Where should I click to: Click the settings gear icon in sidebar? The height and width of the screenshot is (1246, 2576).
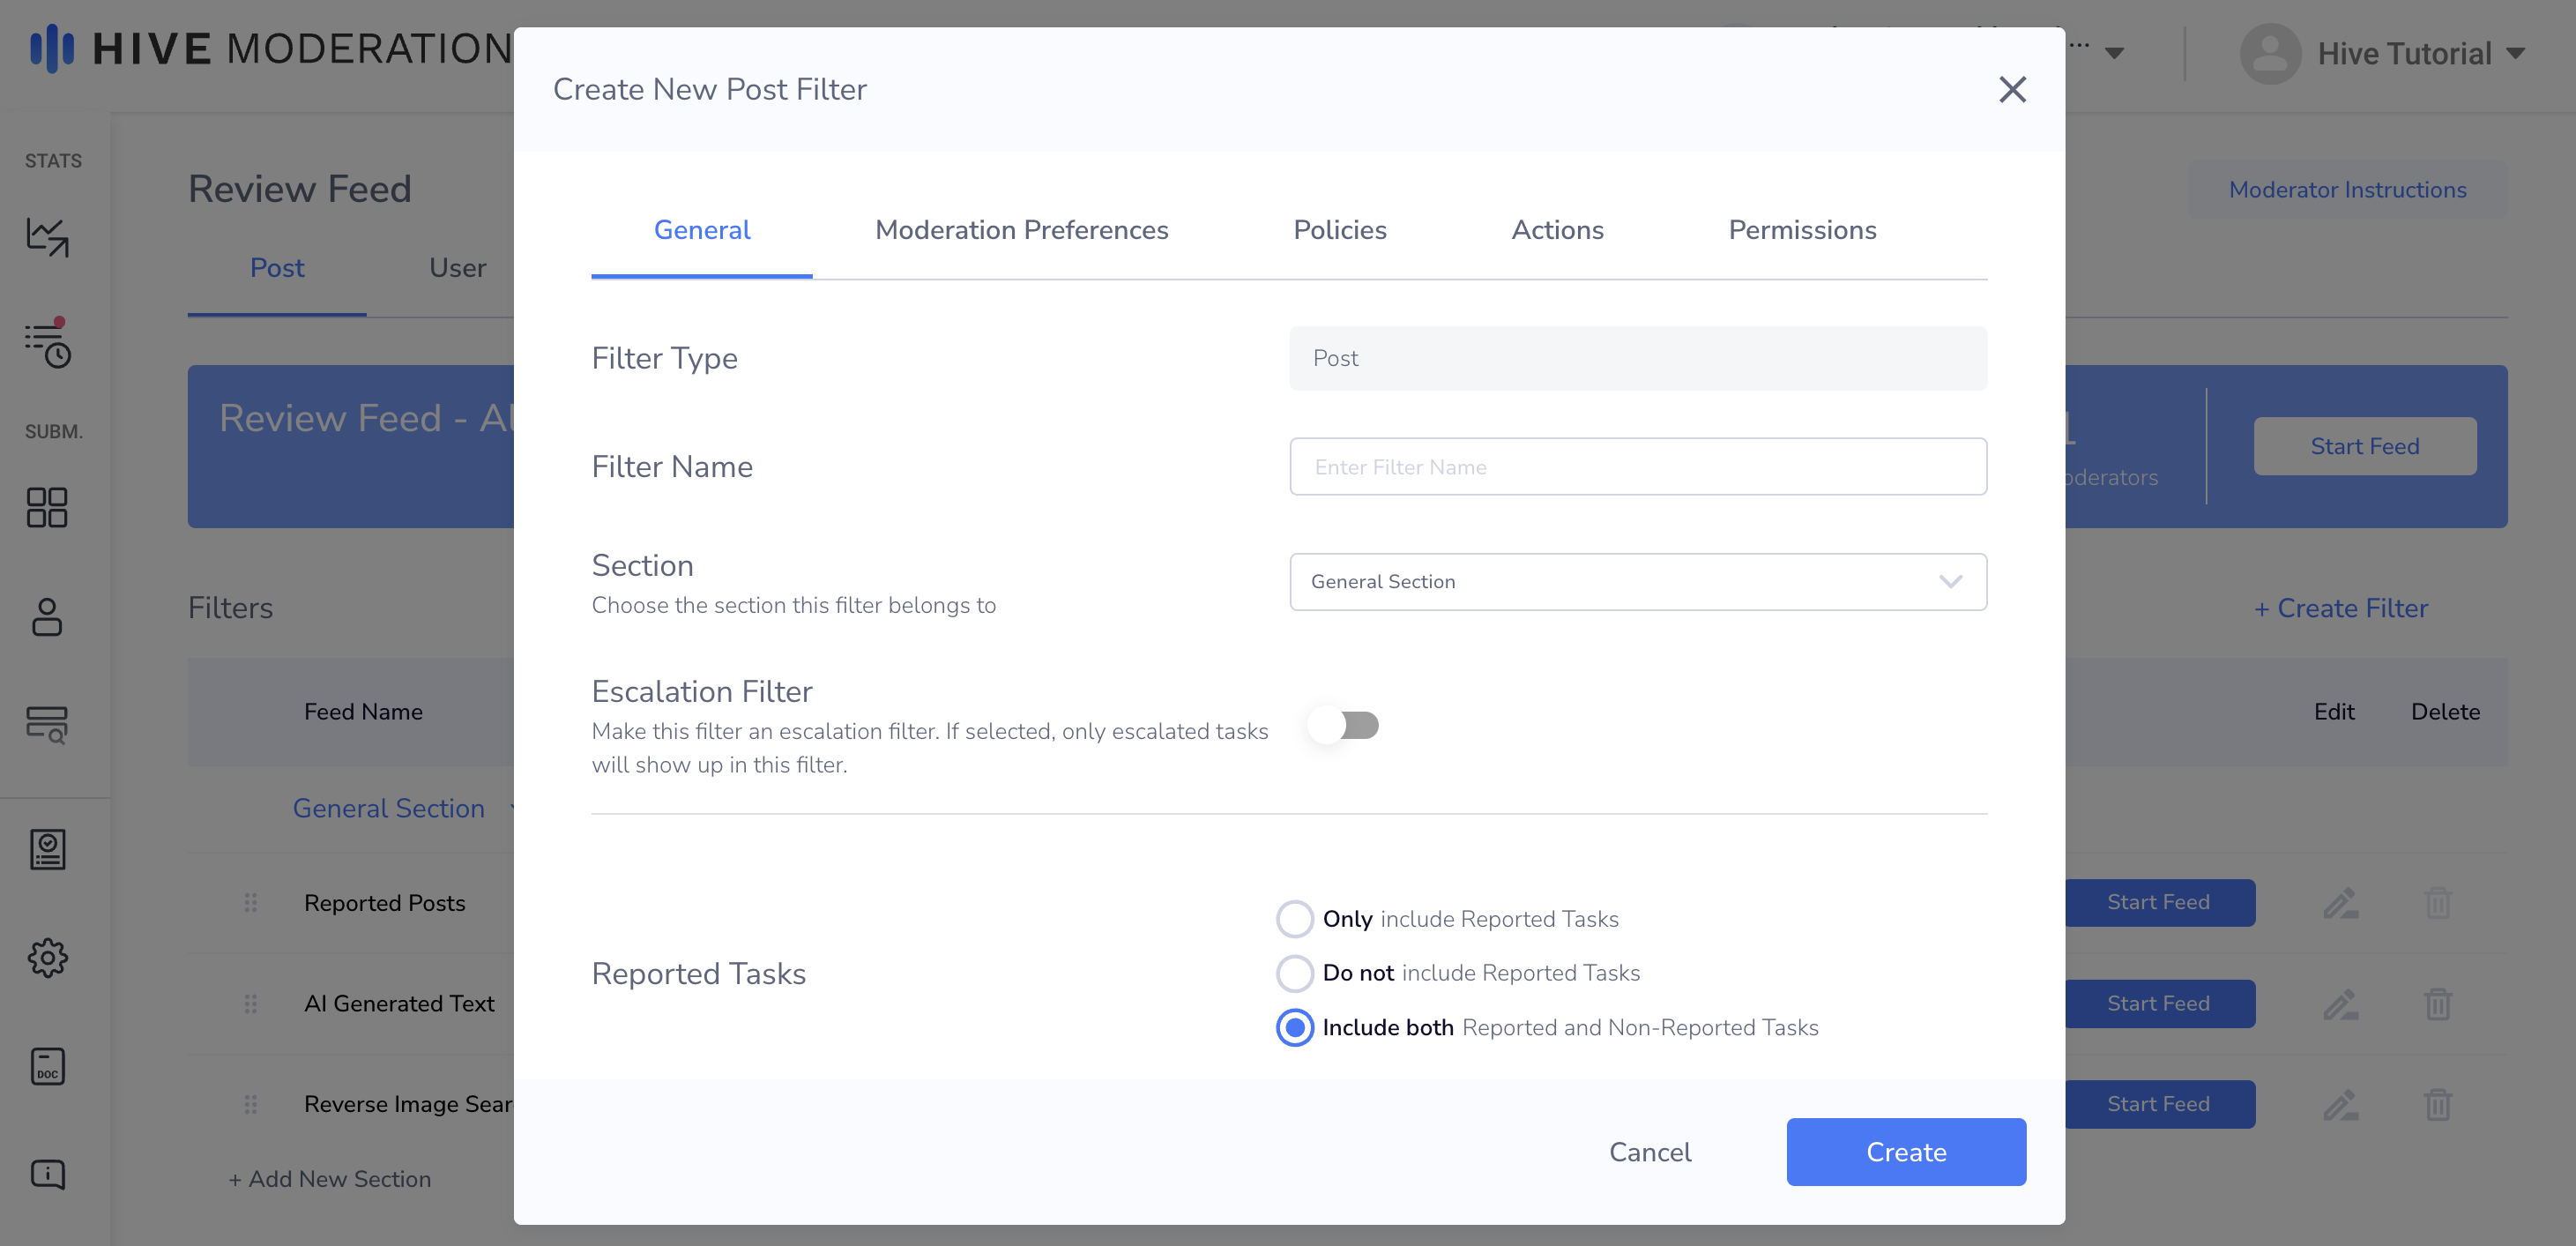pyautogui.click(x=47, y=958)
